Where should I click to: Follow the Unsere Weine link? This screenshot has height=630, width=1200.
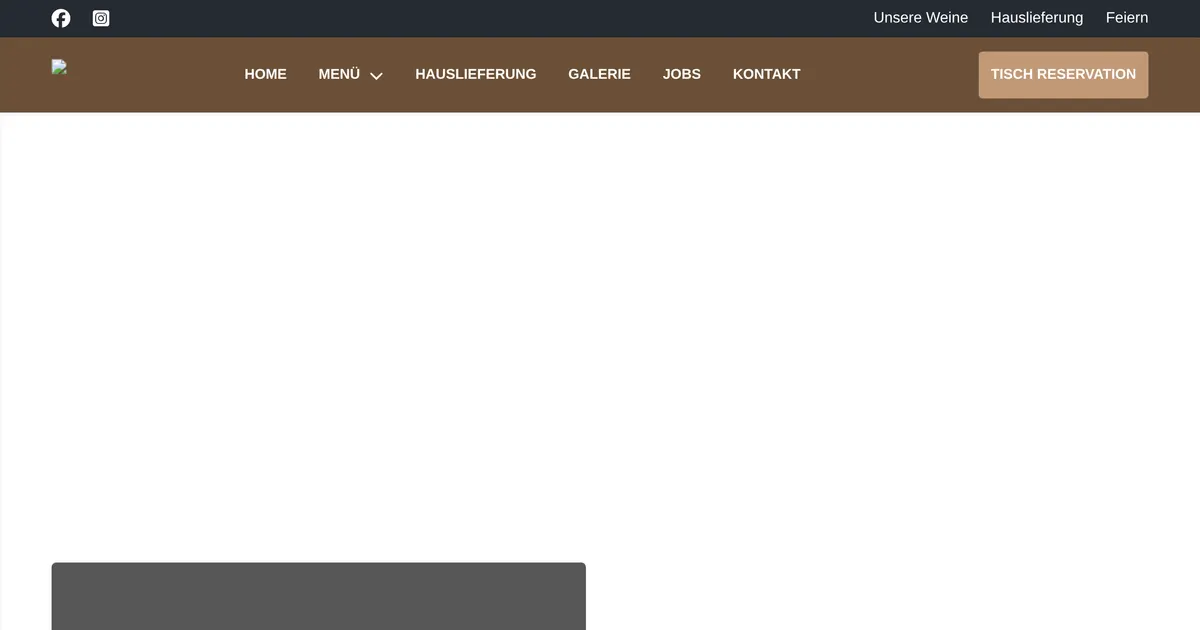pos(921,18)
